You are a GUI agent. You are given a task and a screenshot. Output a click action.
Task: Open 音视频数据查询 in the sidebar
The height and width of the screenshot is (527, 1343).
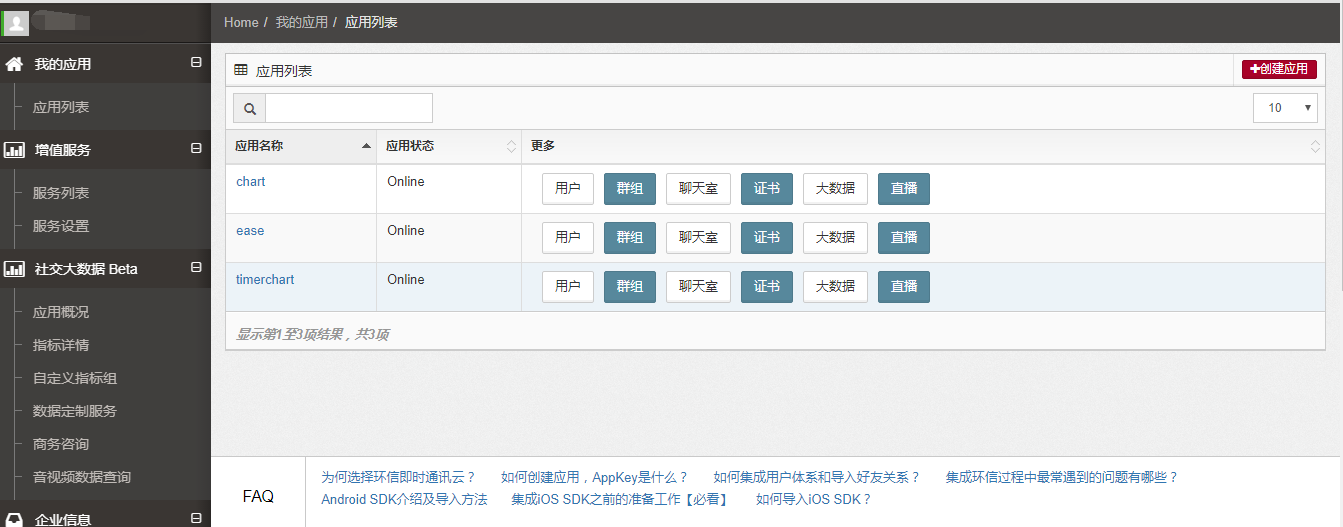[x=82, y=477]
